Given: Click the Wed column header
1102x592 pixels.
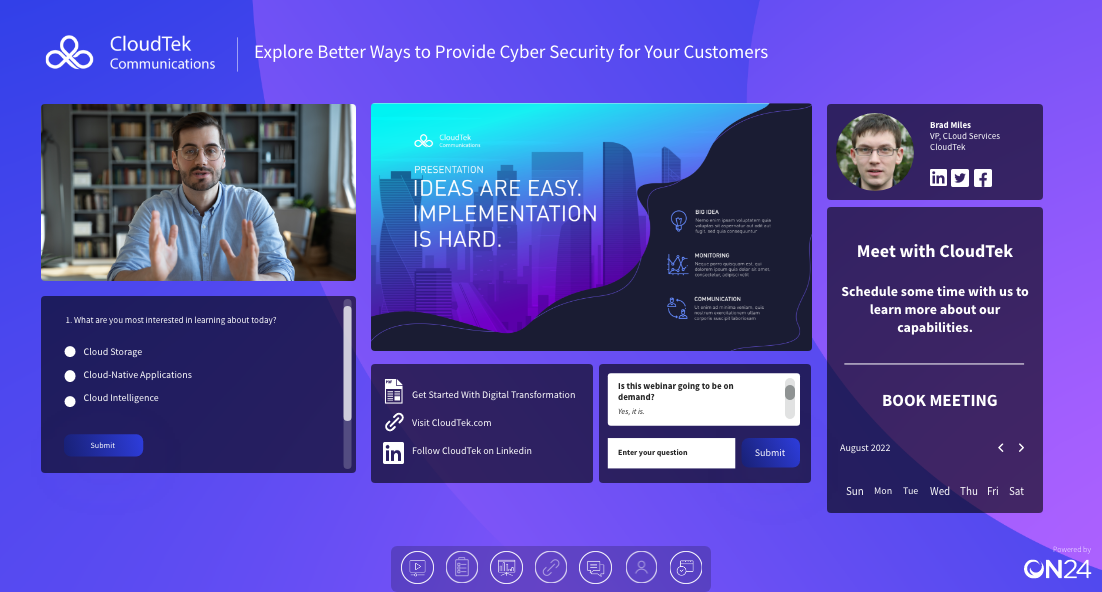Looking at the screenshot, I should pos(940,491).
